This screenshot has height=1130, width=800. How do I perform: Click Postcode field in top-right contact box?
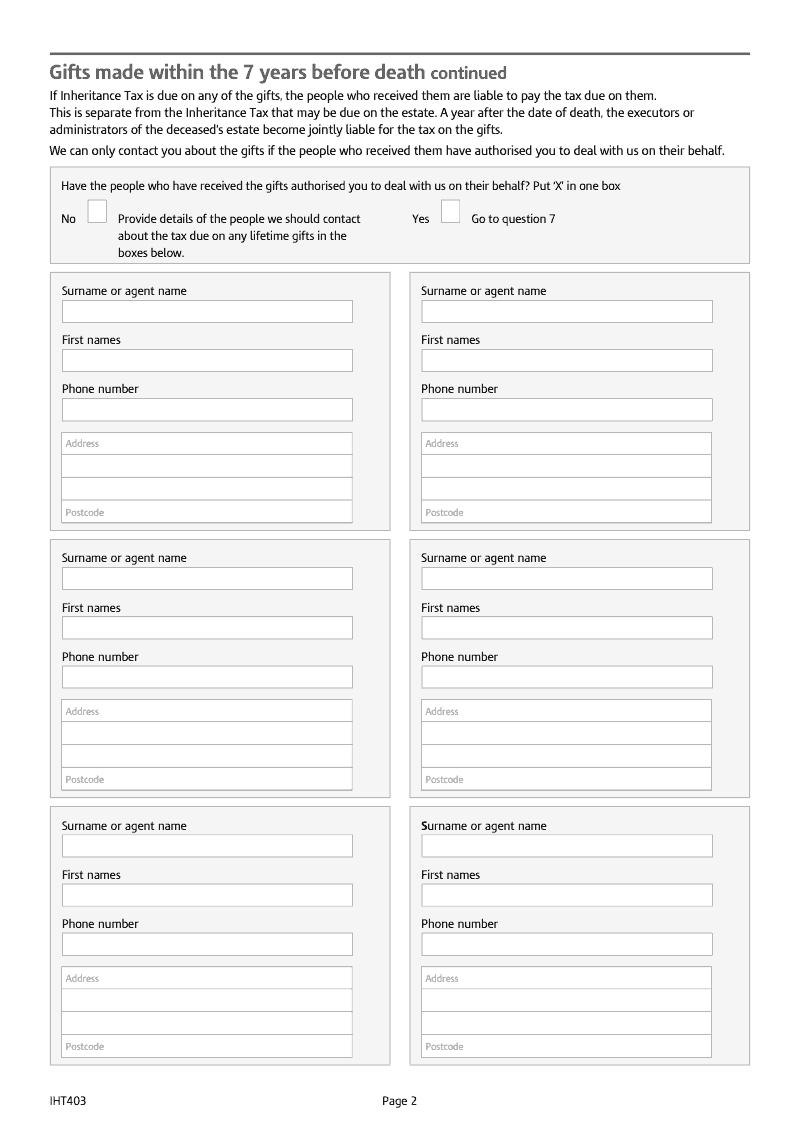[566, 512]
